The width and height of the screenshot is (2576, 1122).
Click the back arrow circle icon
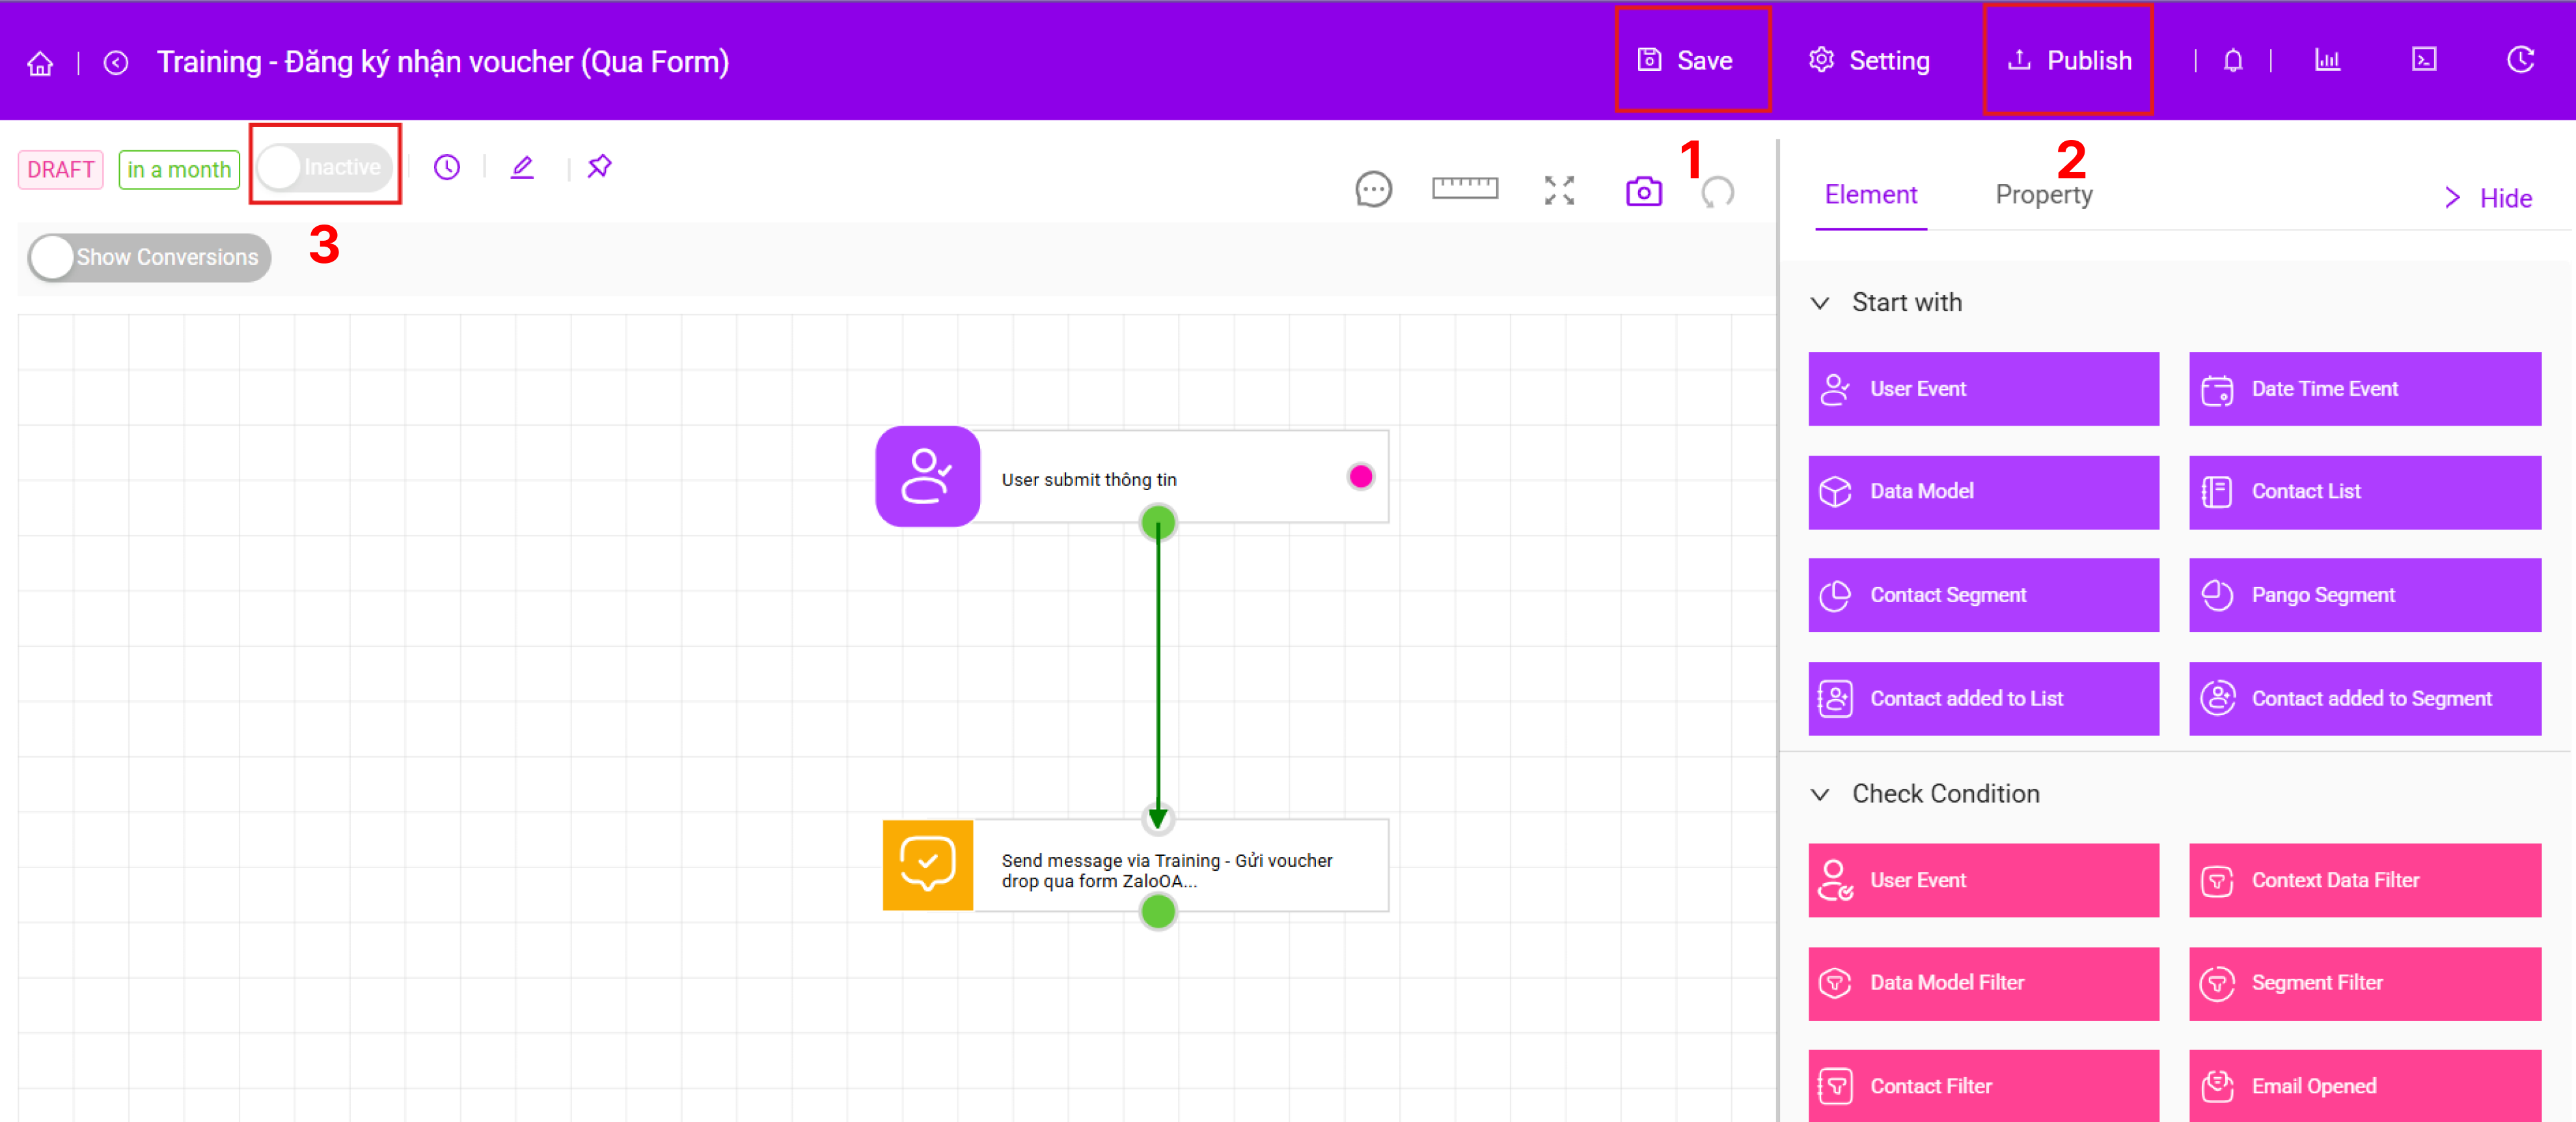(x=116, y=63)
